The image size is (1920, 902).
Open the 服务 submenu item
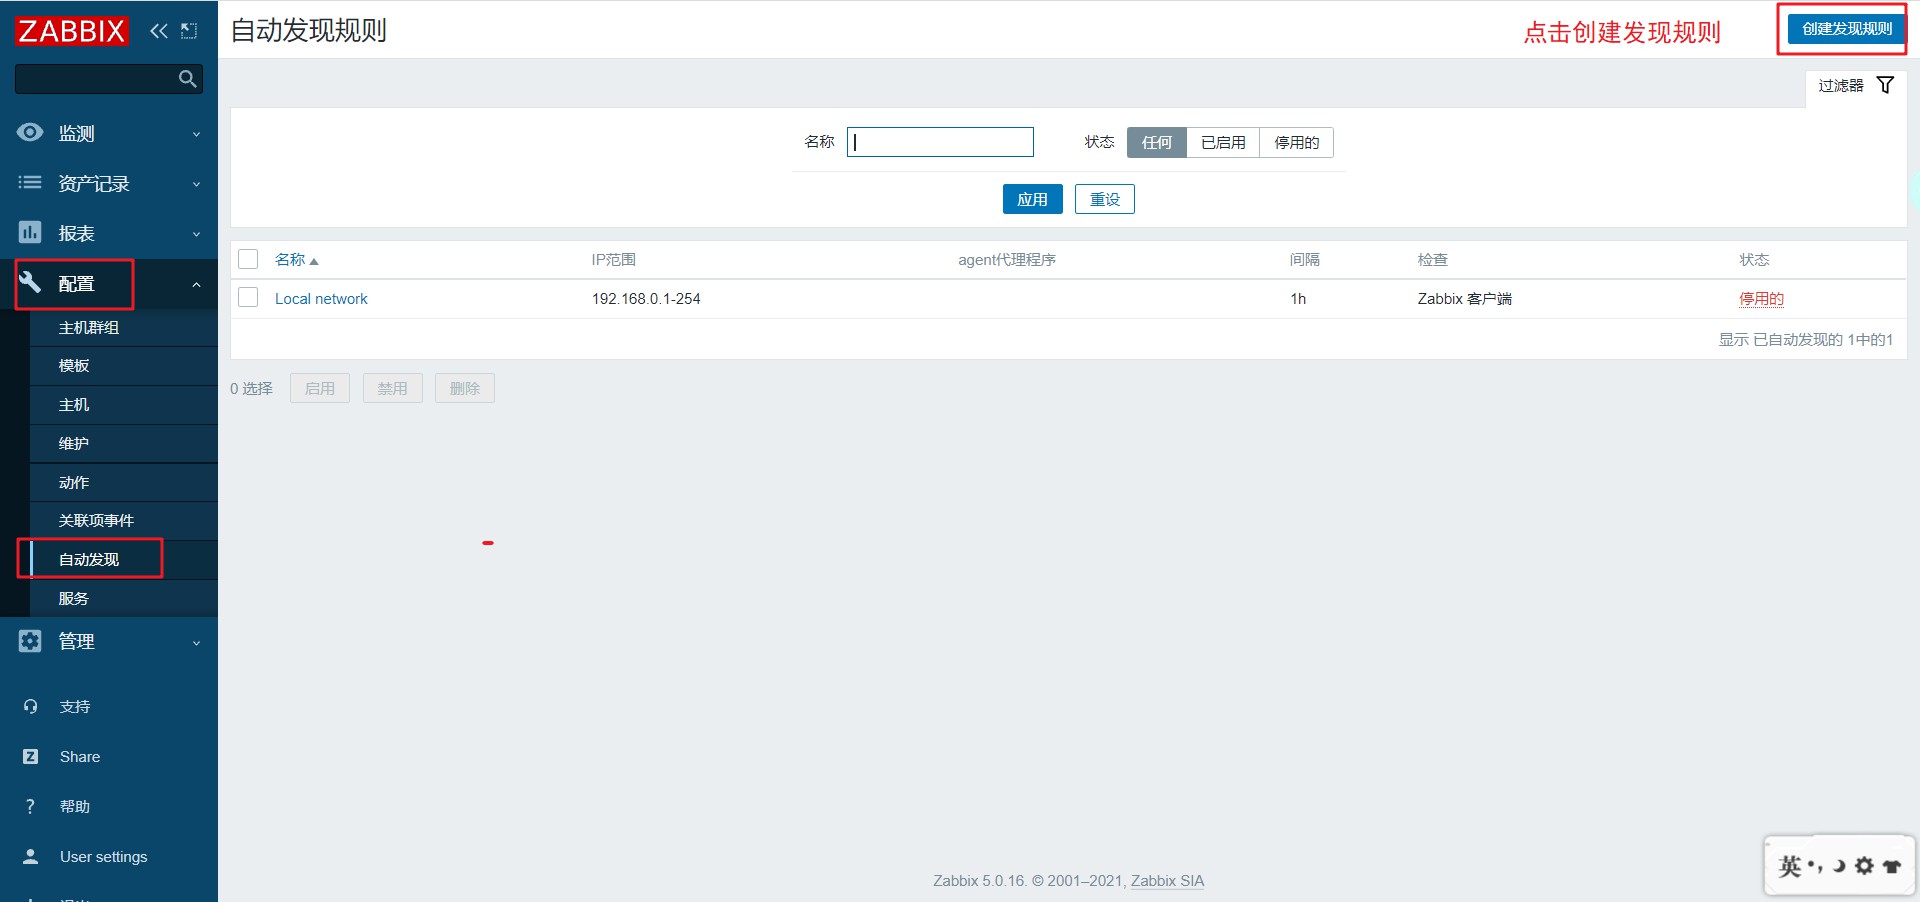coord(124,599)
